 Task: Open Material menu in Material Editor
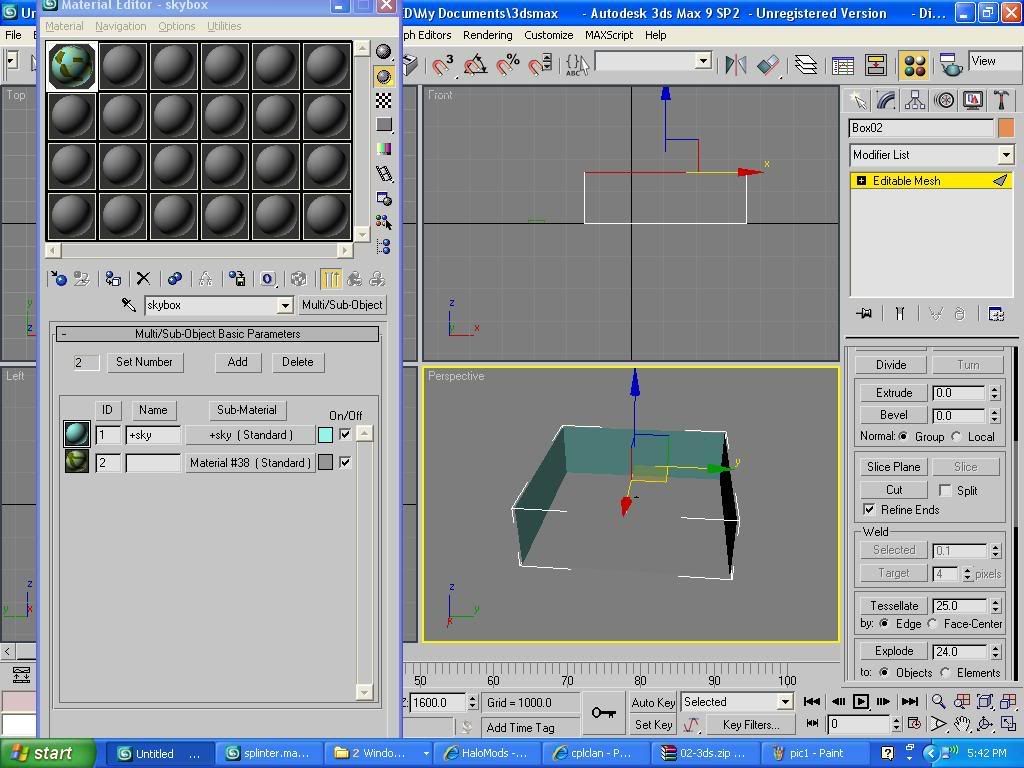64,26
